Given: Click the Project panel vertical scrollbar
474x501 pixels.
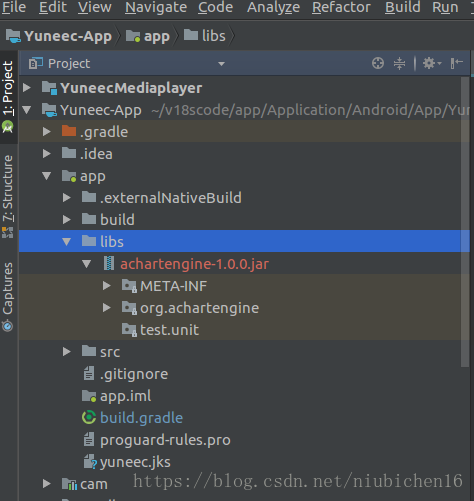Looking at the screenshot, I should 465,222.
